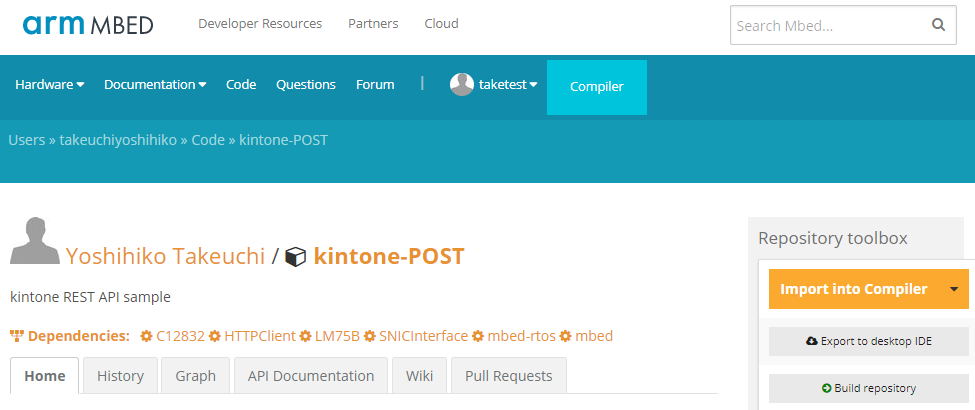Open Cloud in the top bar
This screenshot has width=975, height=410.
point(441,24)
